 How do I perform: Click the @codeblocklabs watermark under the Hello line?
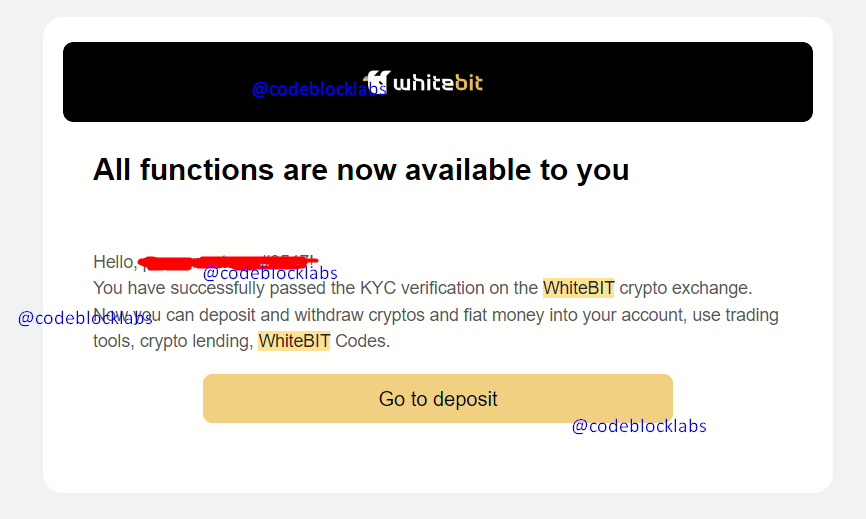270,273
